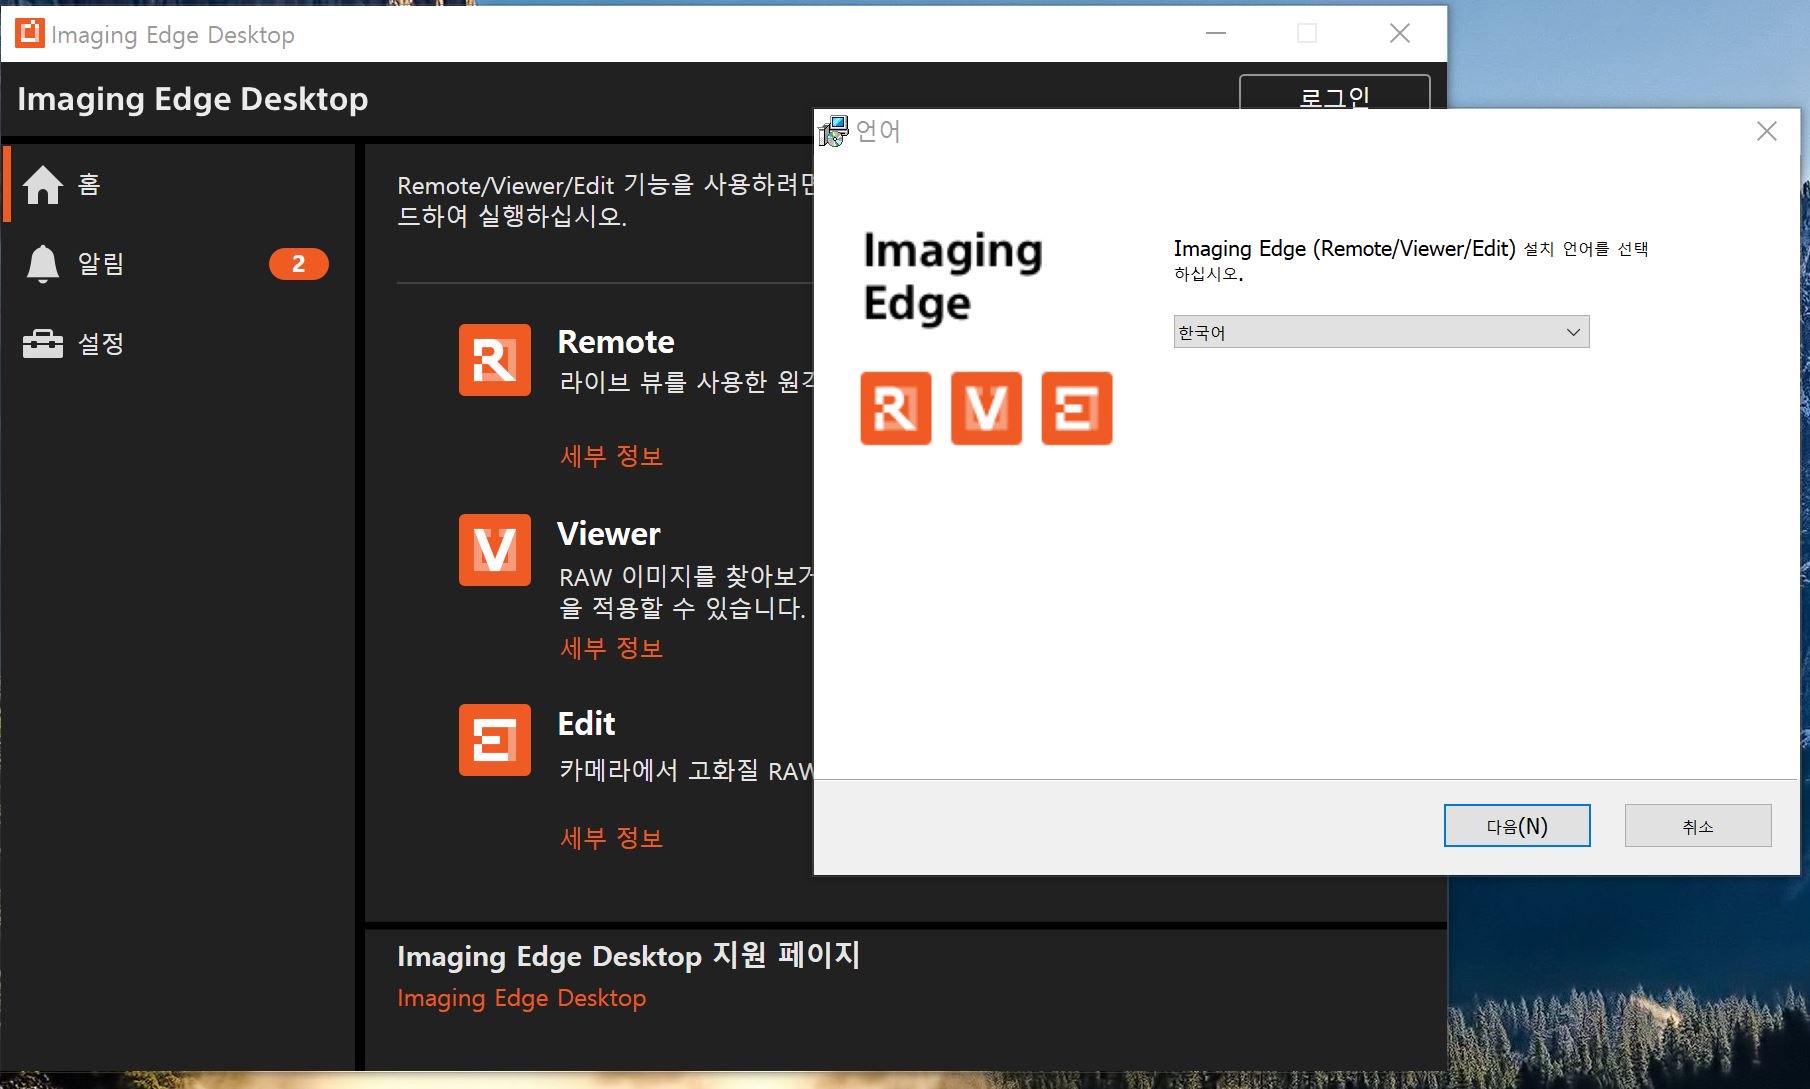Screen dimensions: 1810x1089
Task: Open the 한국어 language dropdown
Action: click(x=1381, y=332)
